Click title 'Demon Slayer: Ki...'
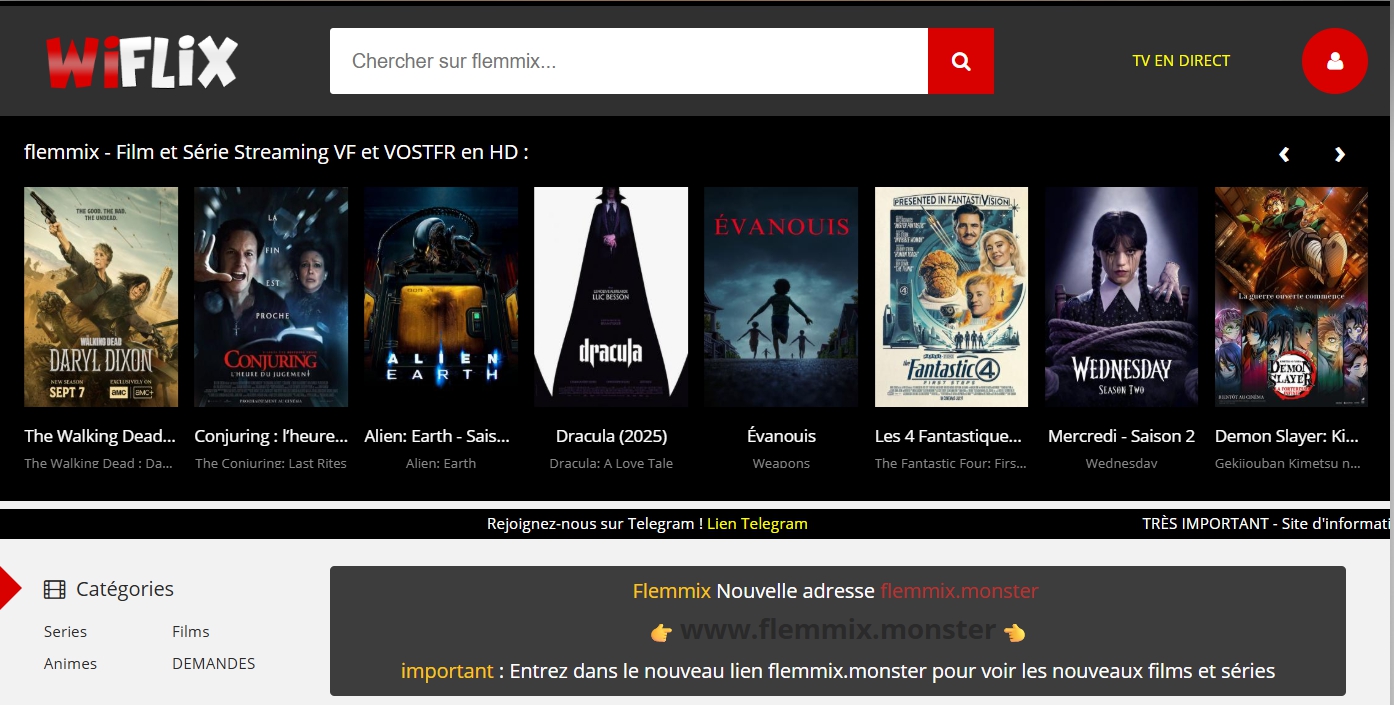This screenshot has height=705, width=1394. click(1287, 436)
